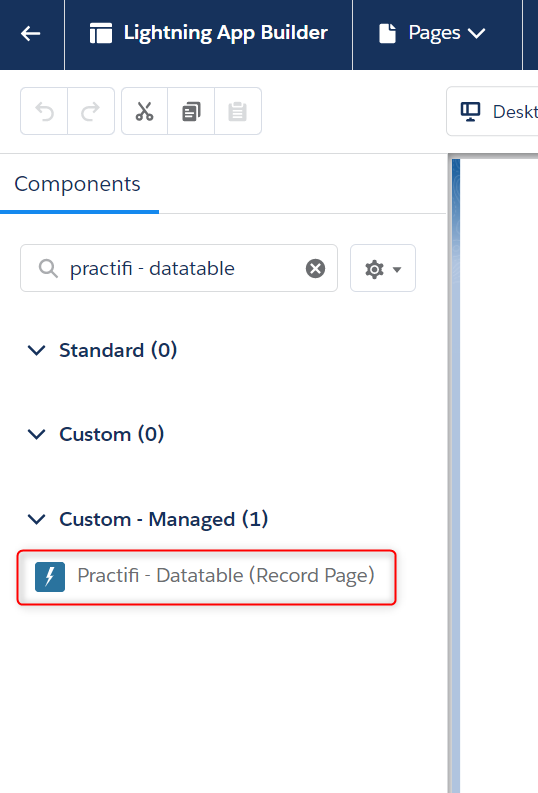
Task: Collapse the Custom - Managed (1) section
Action: click(36, 519)
